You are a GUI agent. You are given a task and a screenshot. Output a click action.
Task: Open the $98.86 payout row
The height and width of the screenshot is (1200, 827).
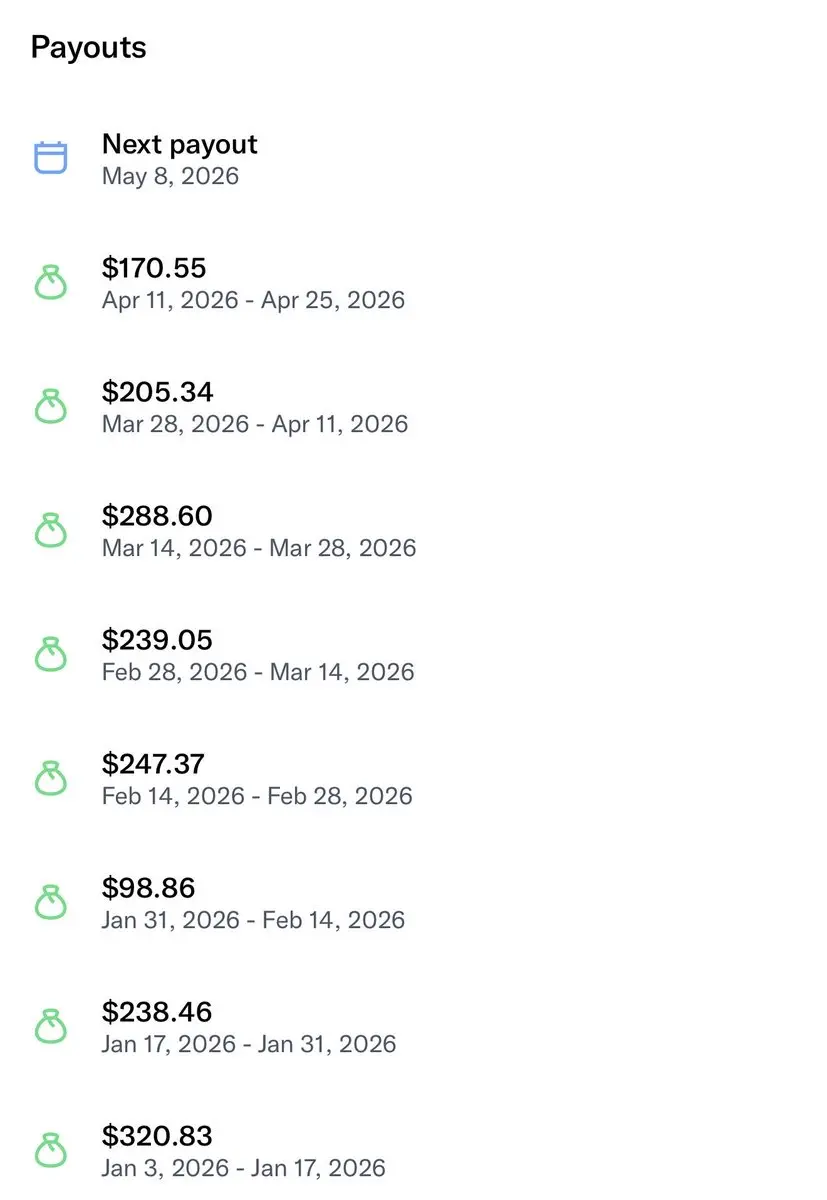point(148,888)
